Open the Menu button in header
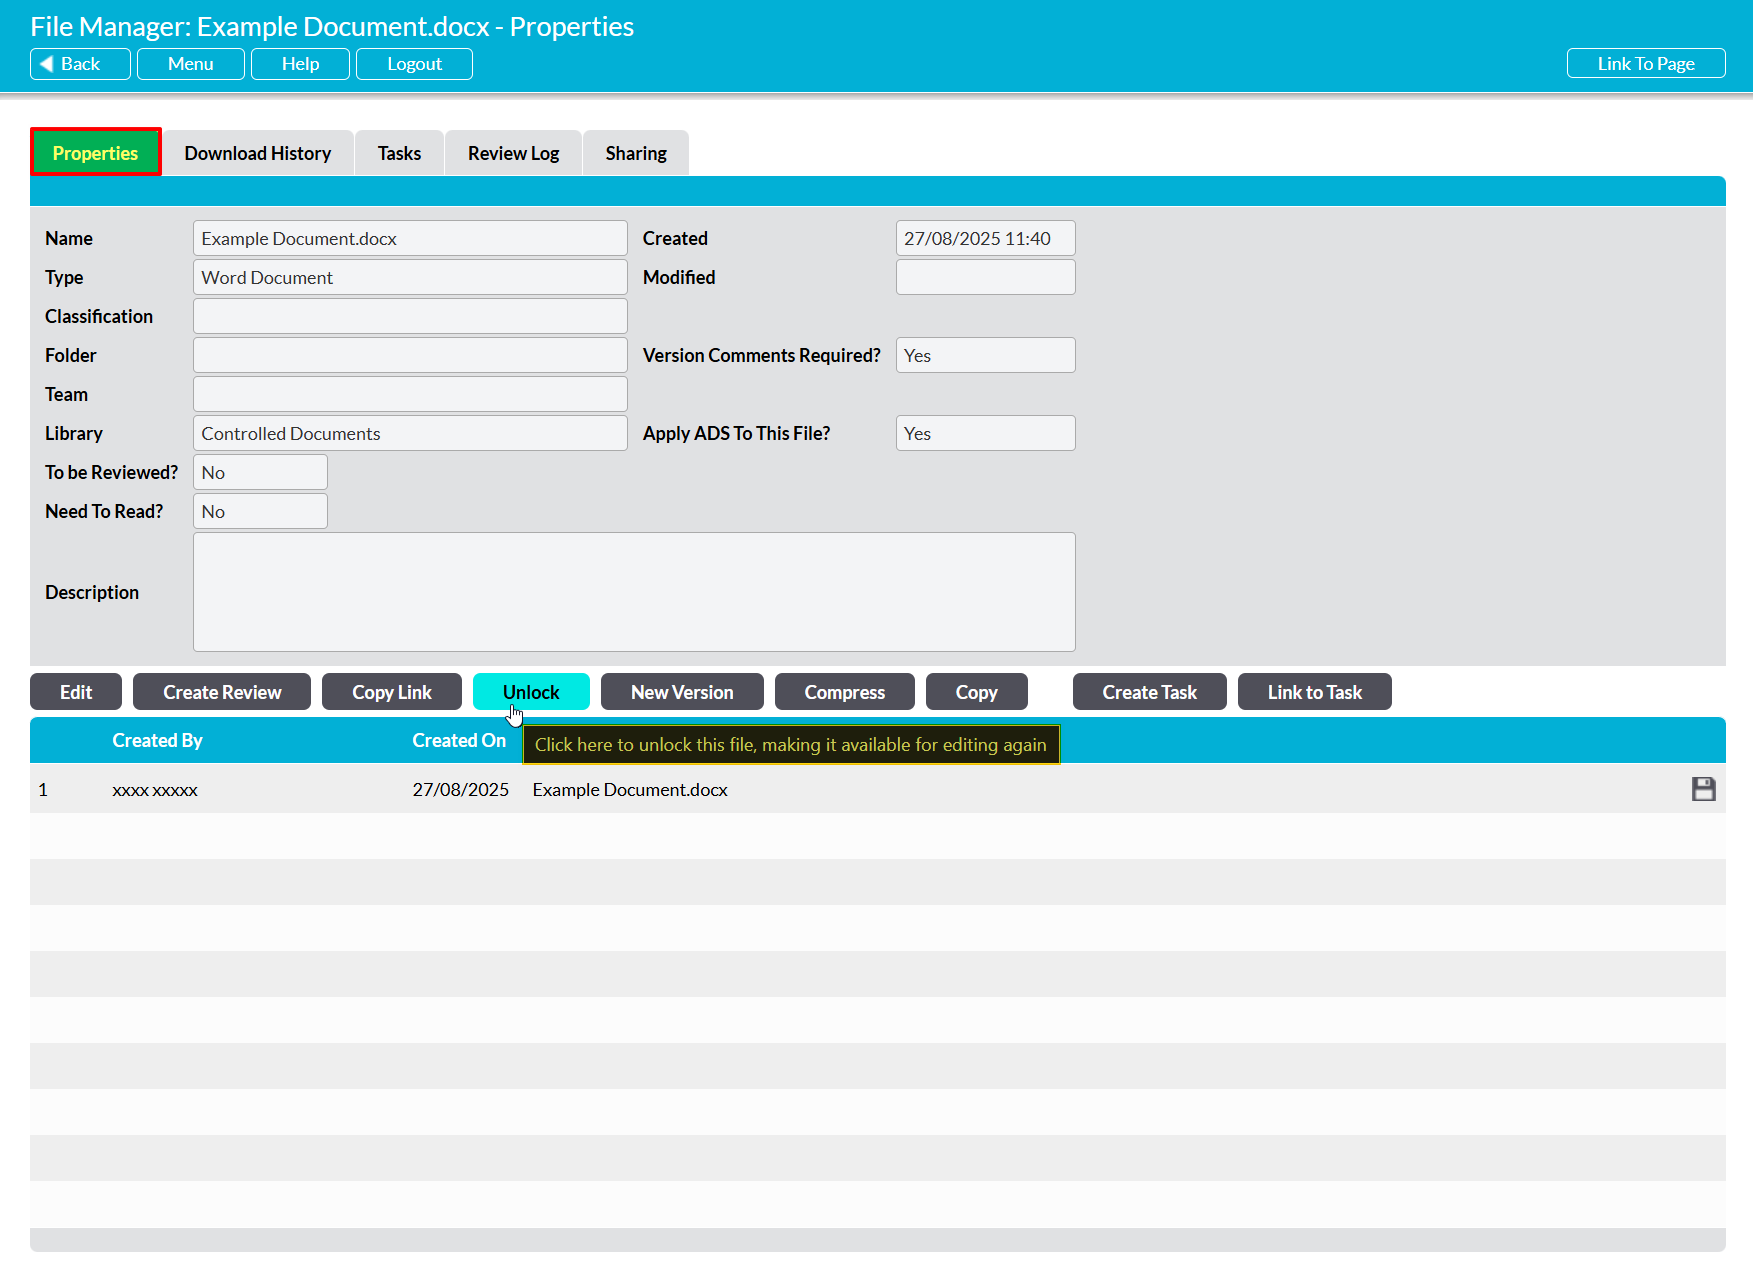The height and width of the screenshot is (1270, 1753). coord(190,64)
